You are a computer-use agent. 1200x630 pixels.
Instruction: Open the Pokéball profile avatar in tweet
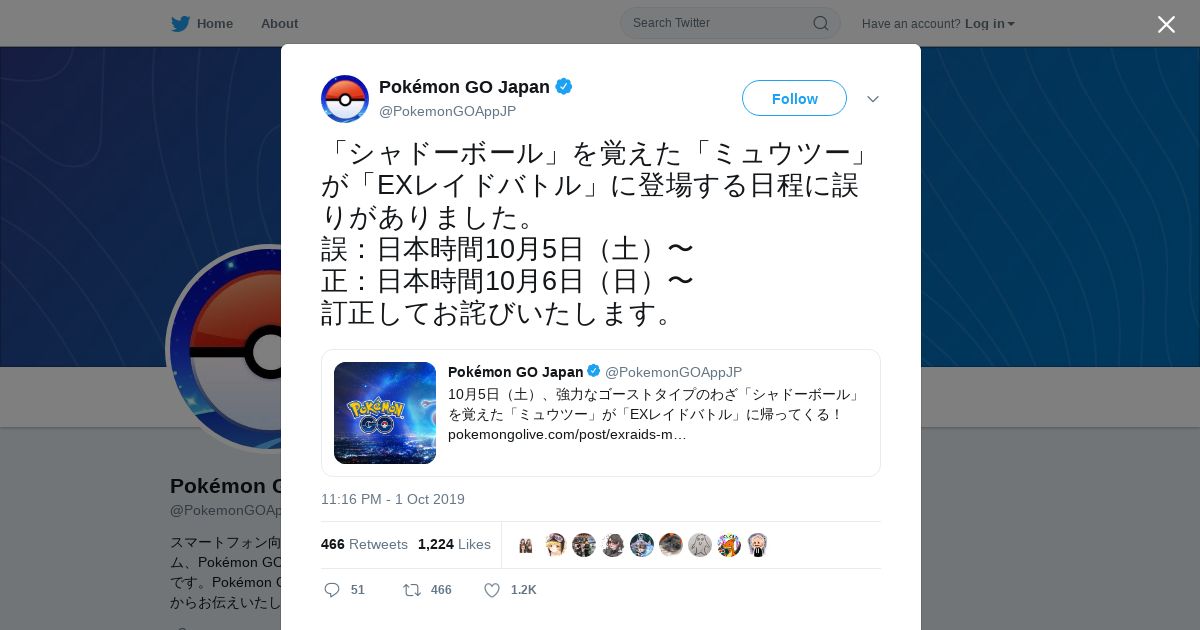click(345, 99)
